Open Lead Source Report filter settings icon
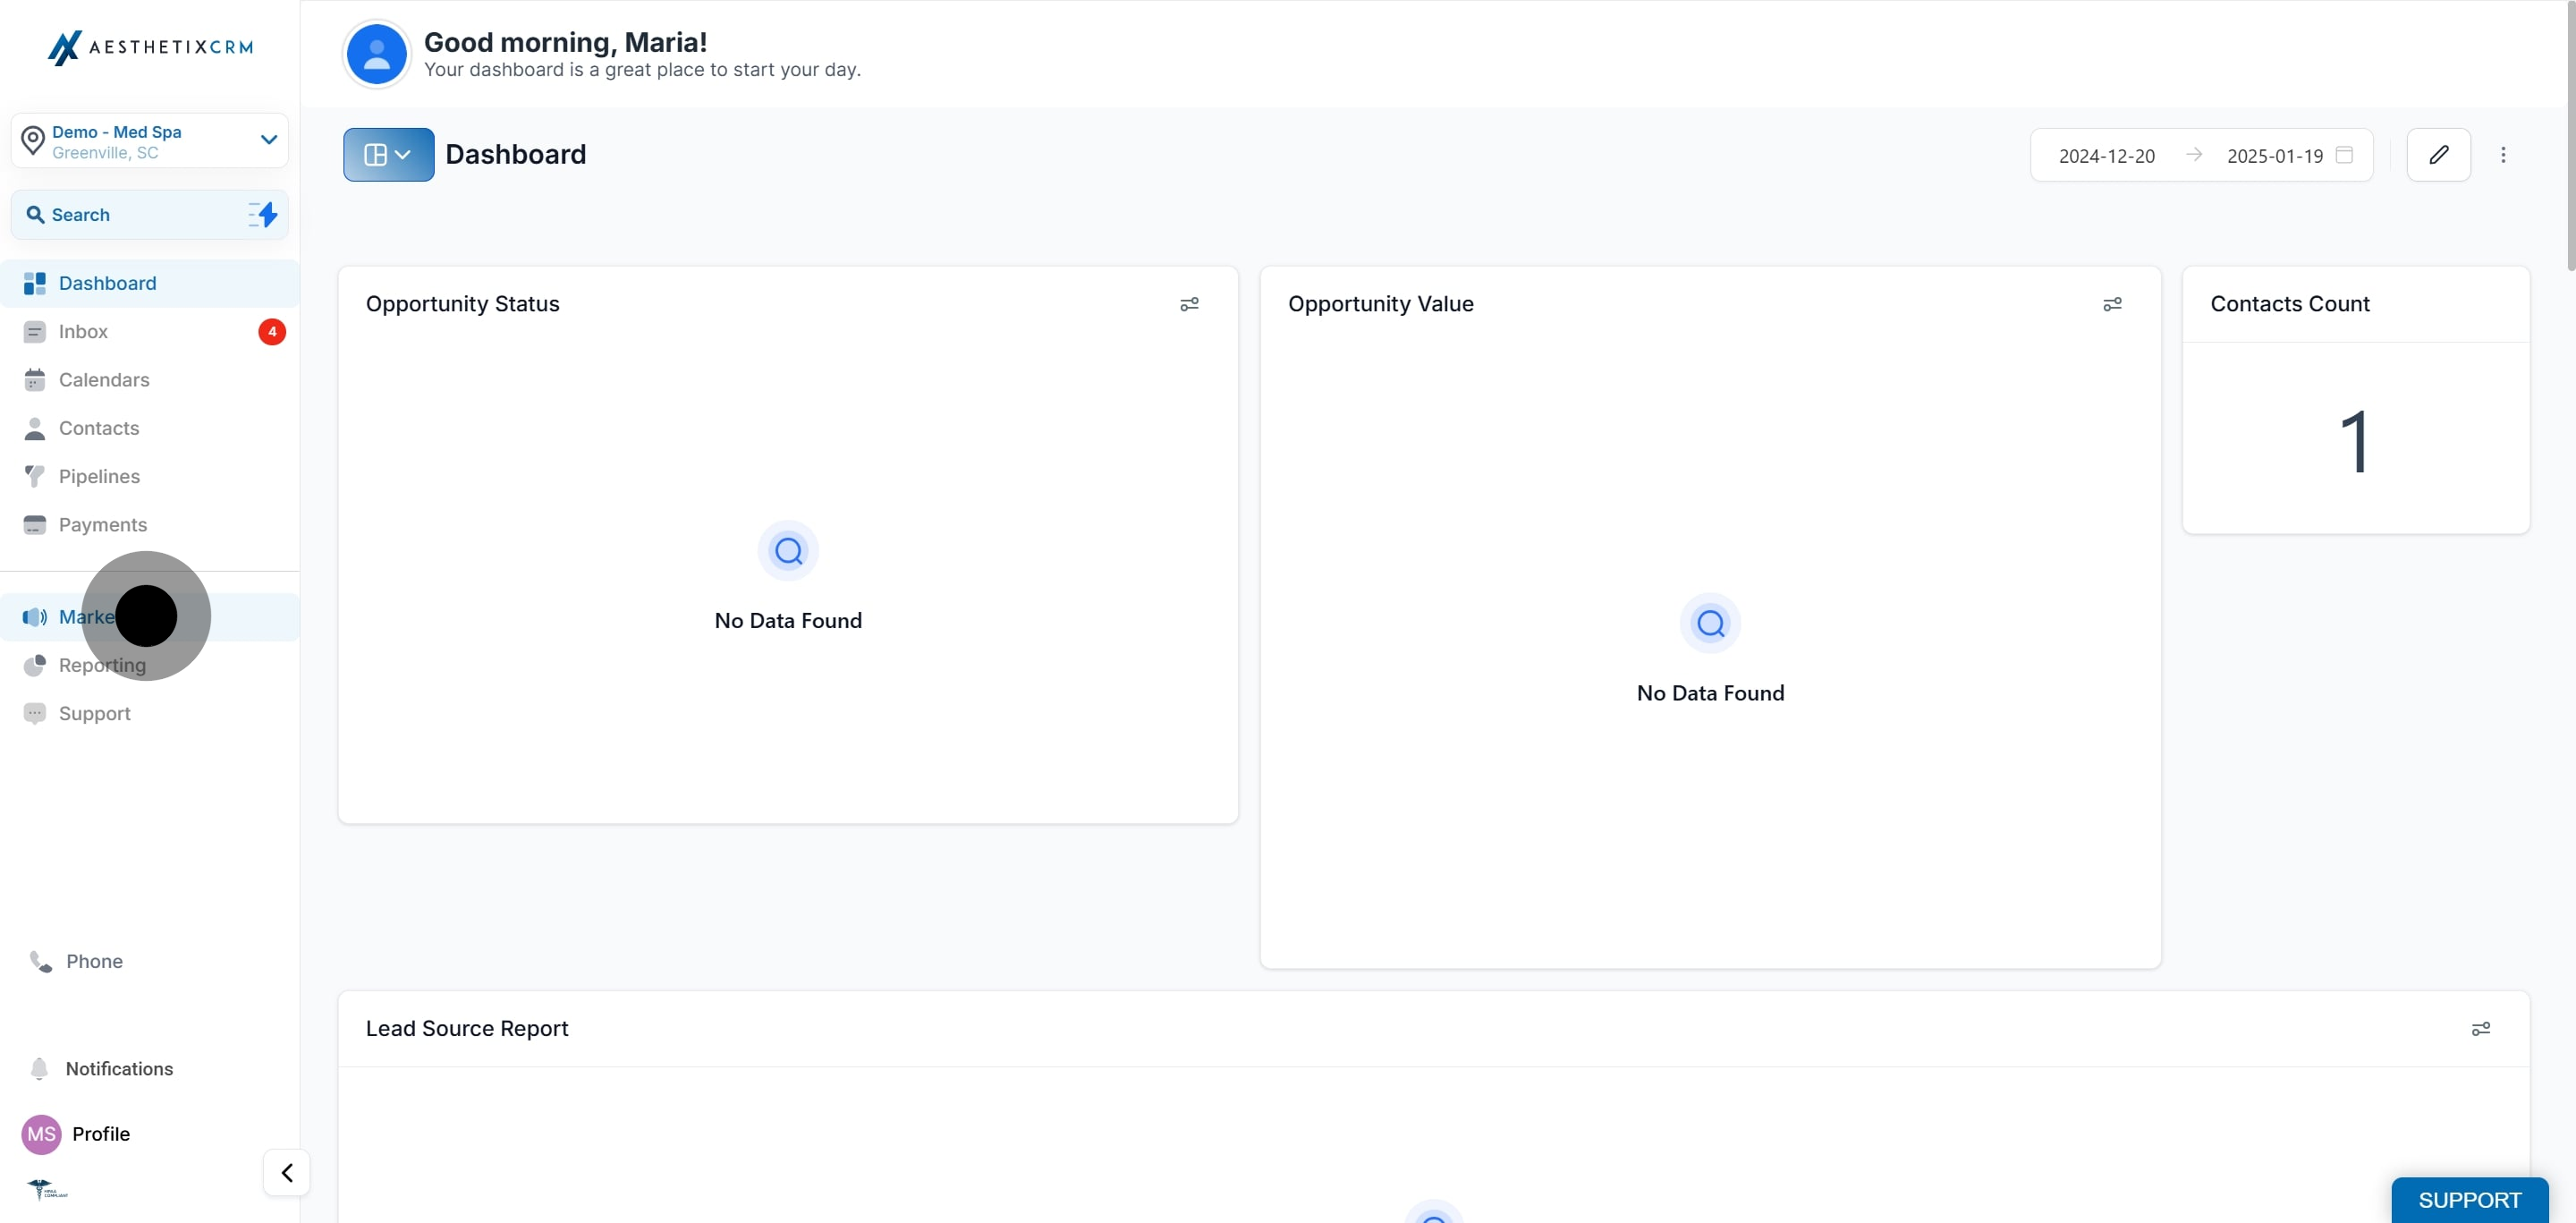This screenshot has width=2576, height=1223. pos(2480,1029)
